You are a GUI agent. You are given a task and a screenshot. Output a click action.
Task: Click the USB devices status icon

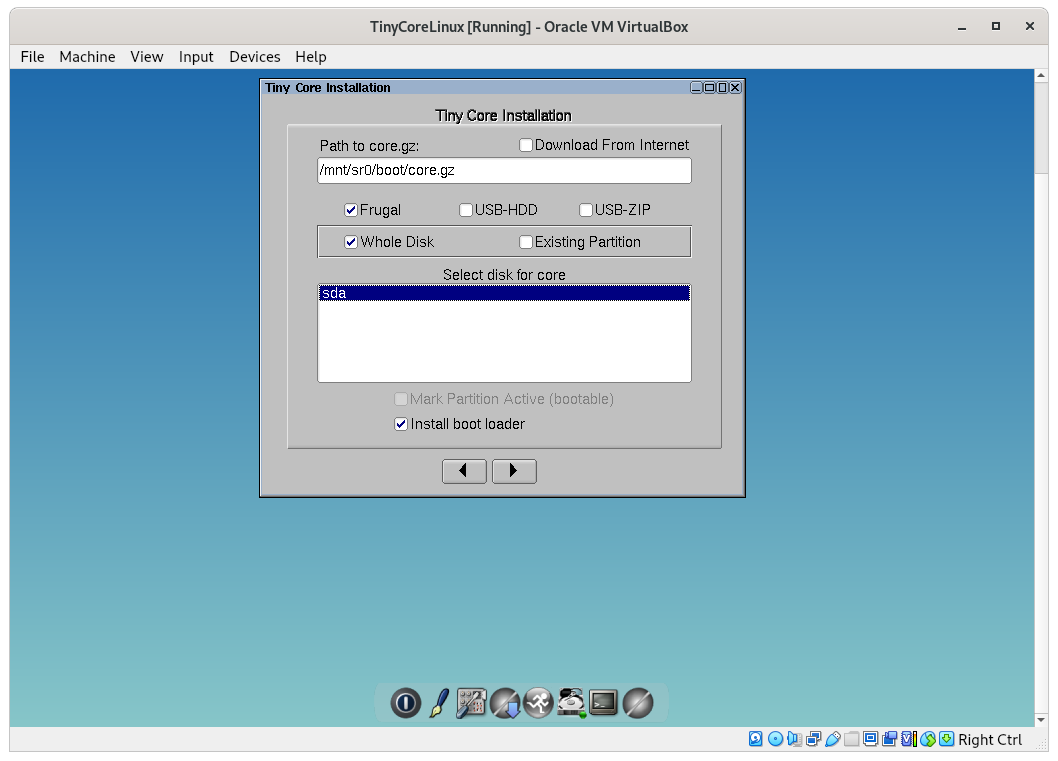(x=833, y=739)
